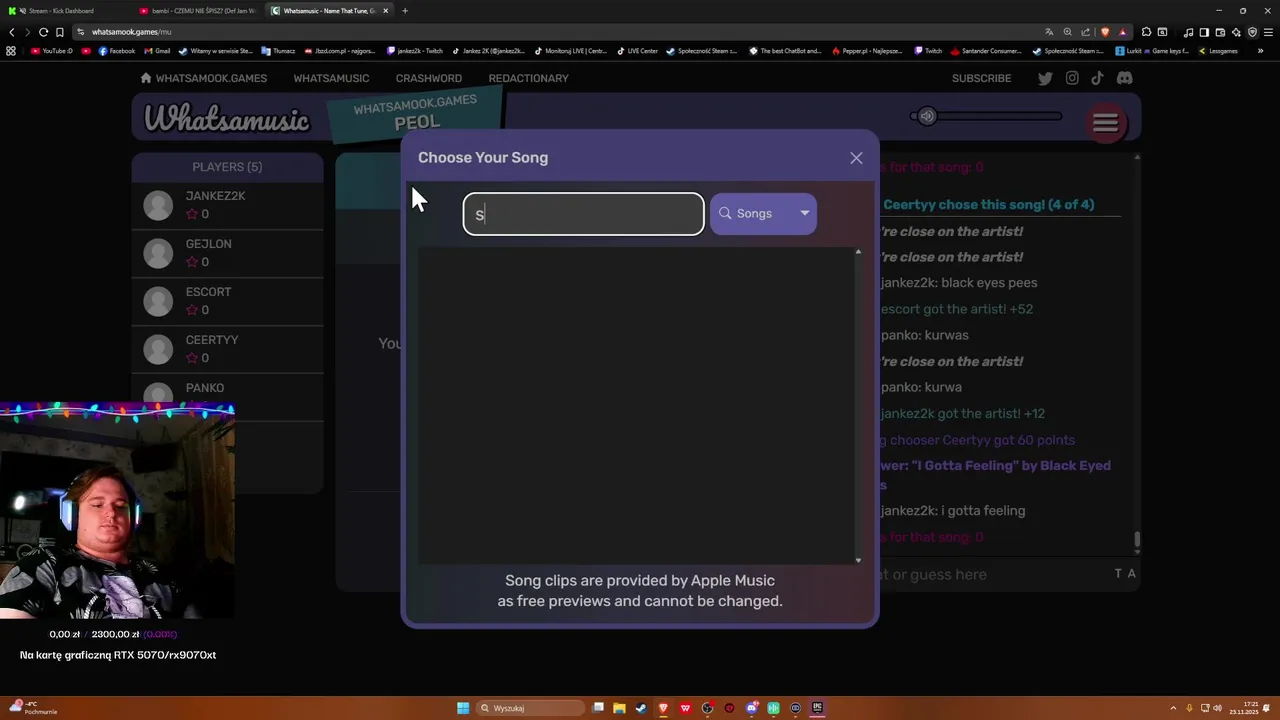Click scroll down arrow in song results
This screenshot has width=1280, height=720.
point(858,560)
